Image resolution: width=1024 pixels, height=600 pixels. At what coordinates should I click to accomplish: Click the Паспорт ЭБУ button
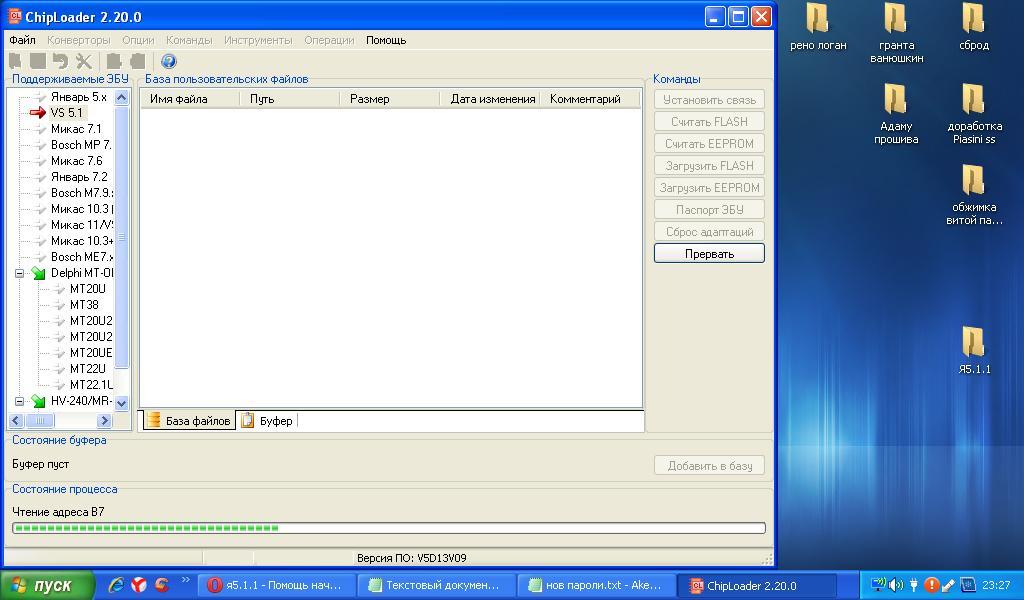[709, 210]
